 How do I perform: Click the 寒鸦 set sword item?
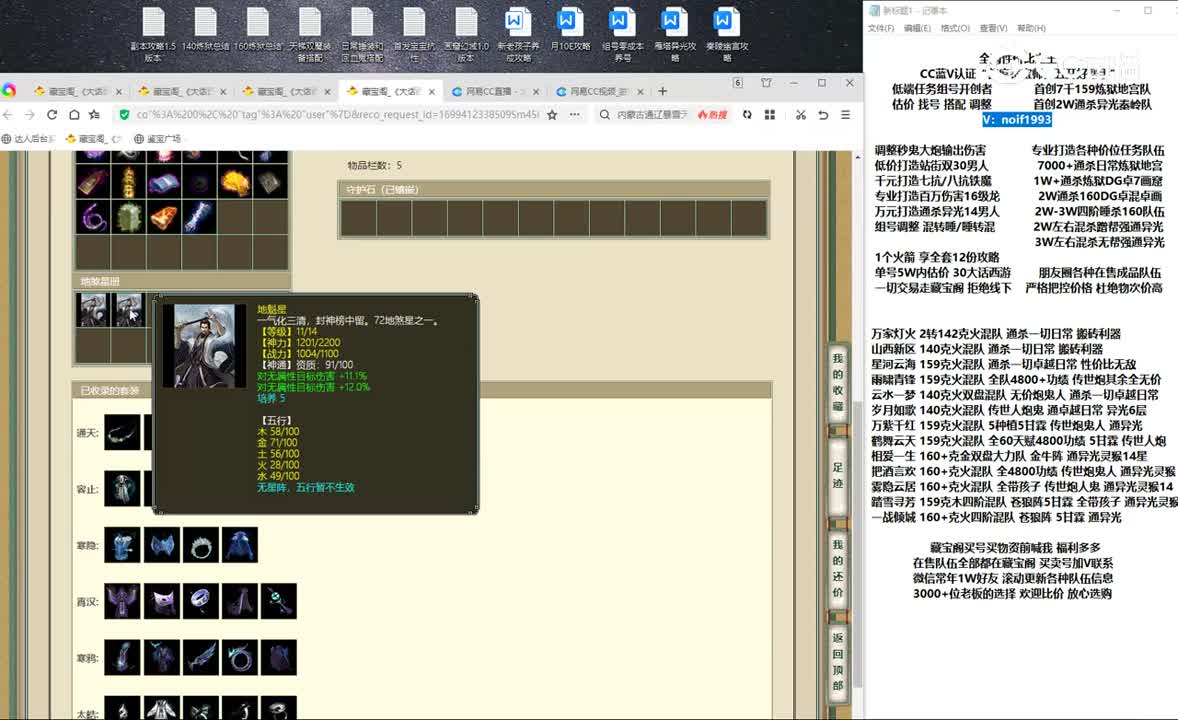[x=201, y=658]
